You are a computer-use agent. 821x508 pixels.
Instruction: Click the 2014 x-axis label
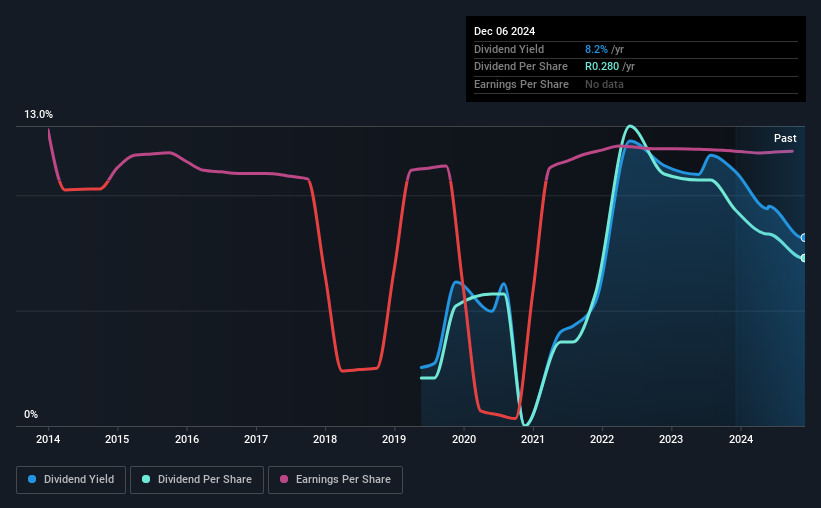[x=48, y=439]
